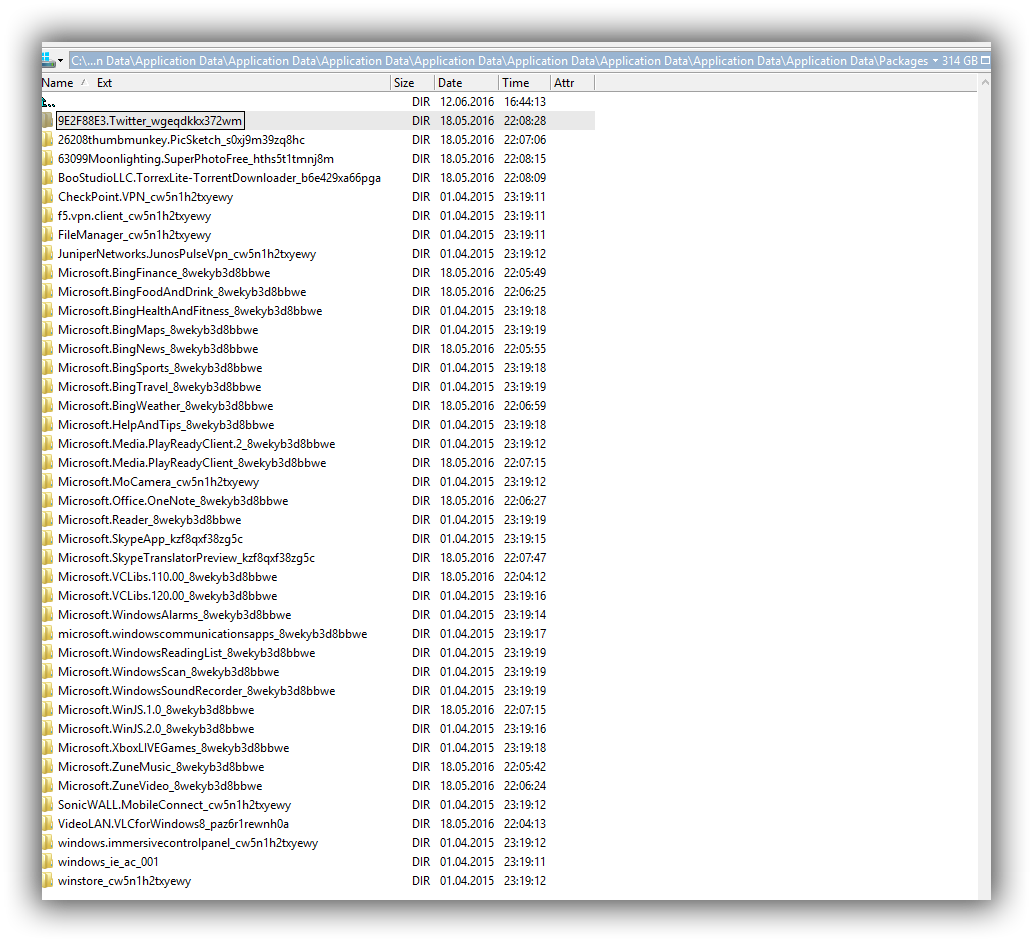Select Microsoft.VCLibs.110.00_8wekyb3d8bbwe name

tap(167, 577)
